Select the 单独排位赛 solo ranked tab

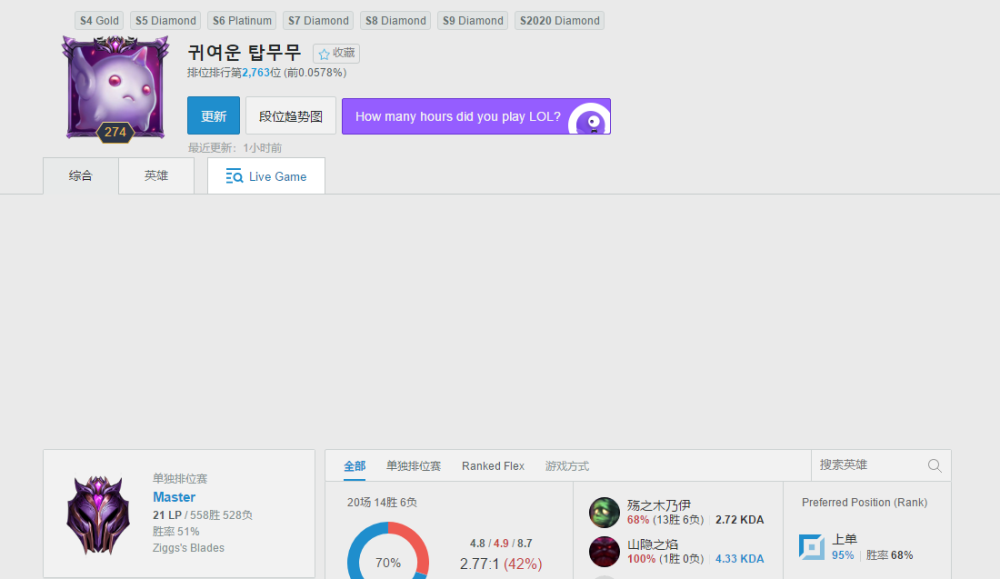click(413, 466)
